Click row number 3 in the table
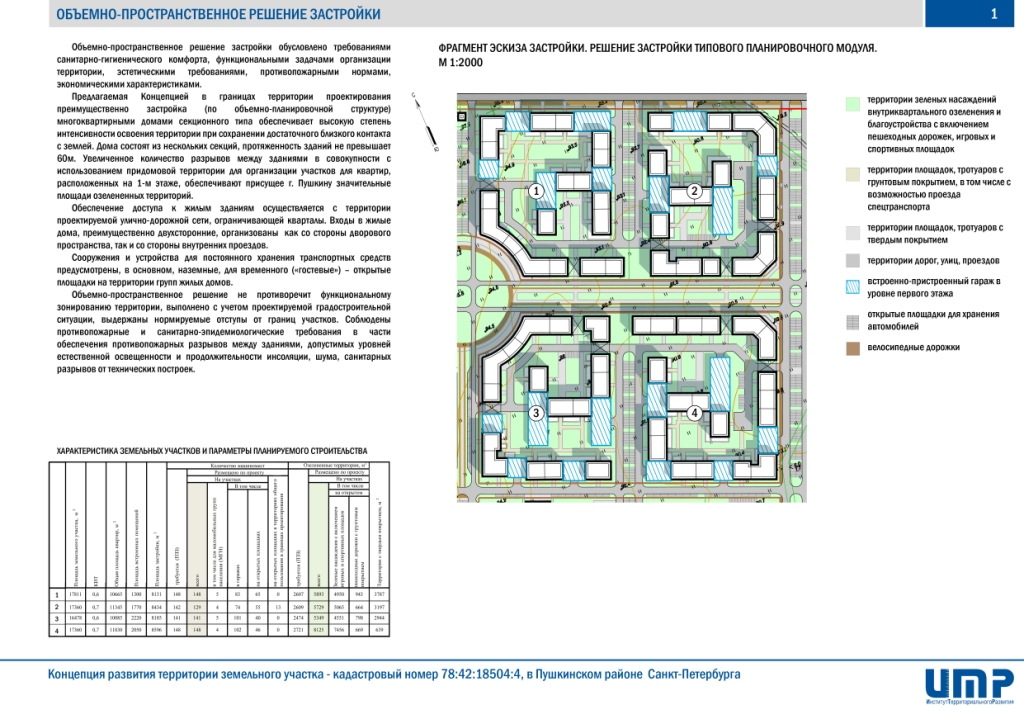Screen dimensions: 1024x724 (x=57, y=619)
